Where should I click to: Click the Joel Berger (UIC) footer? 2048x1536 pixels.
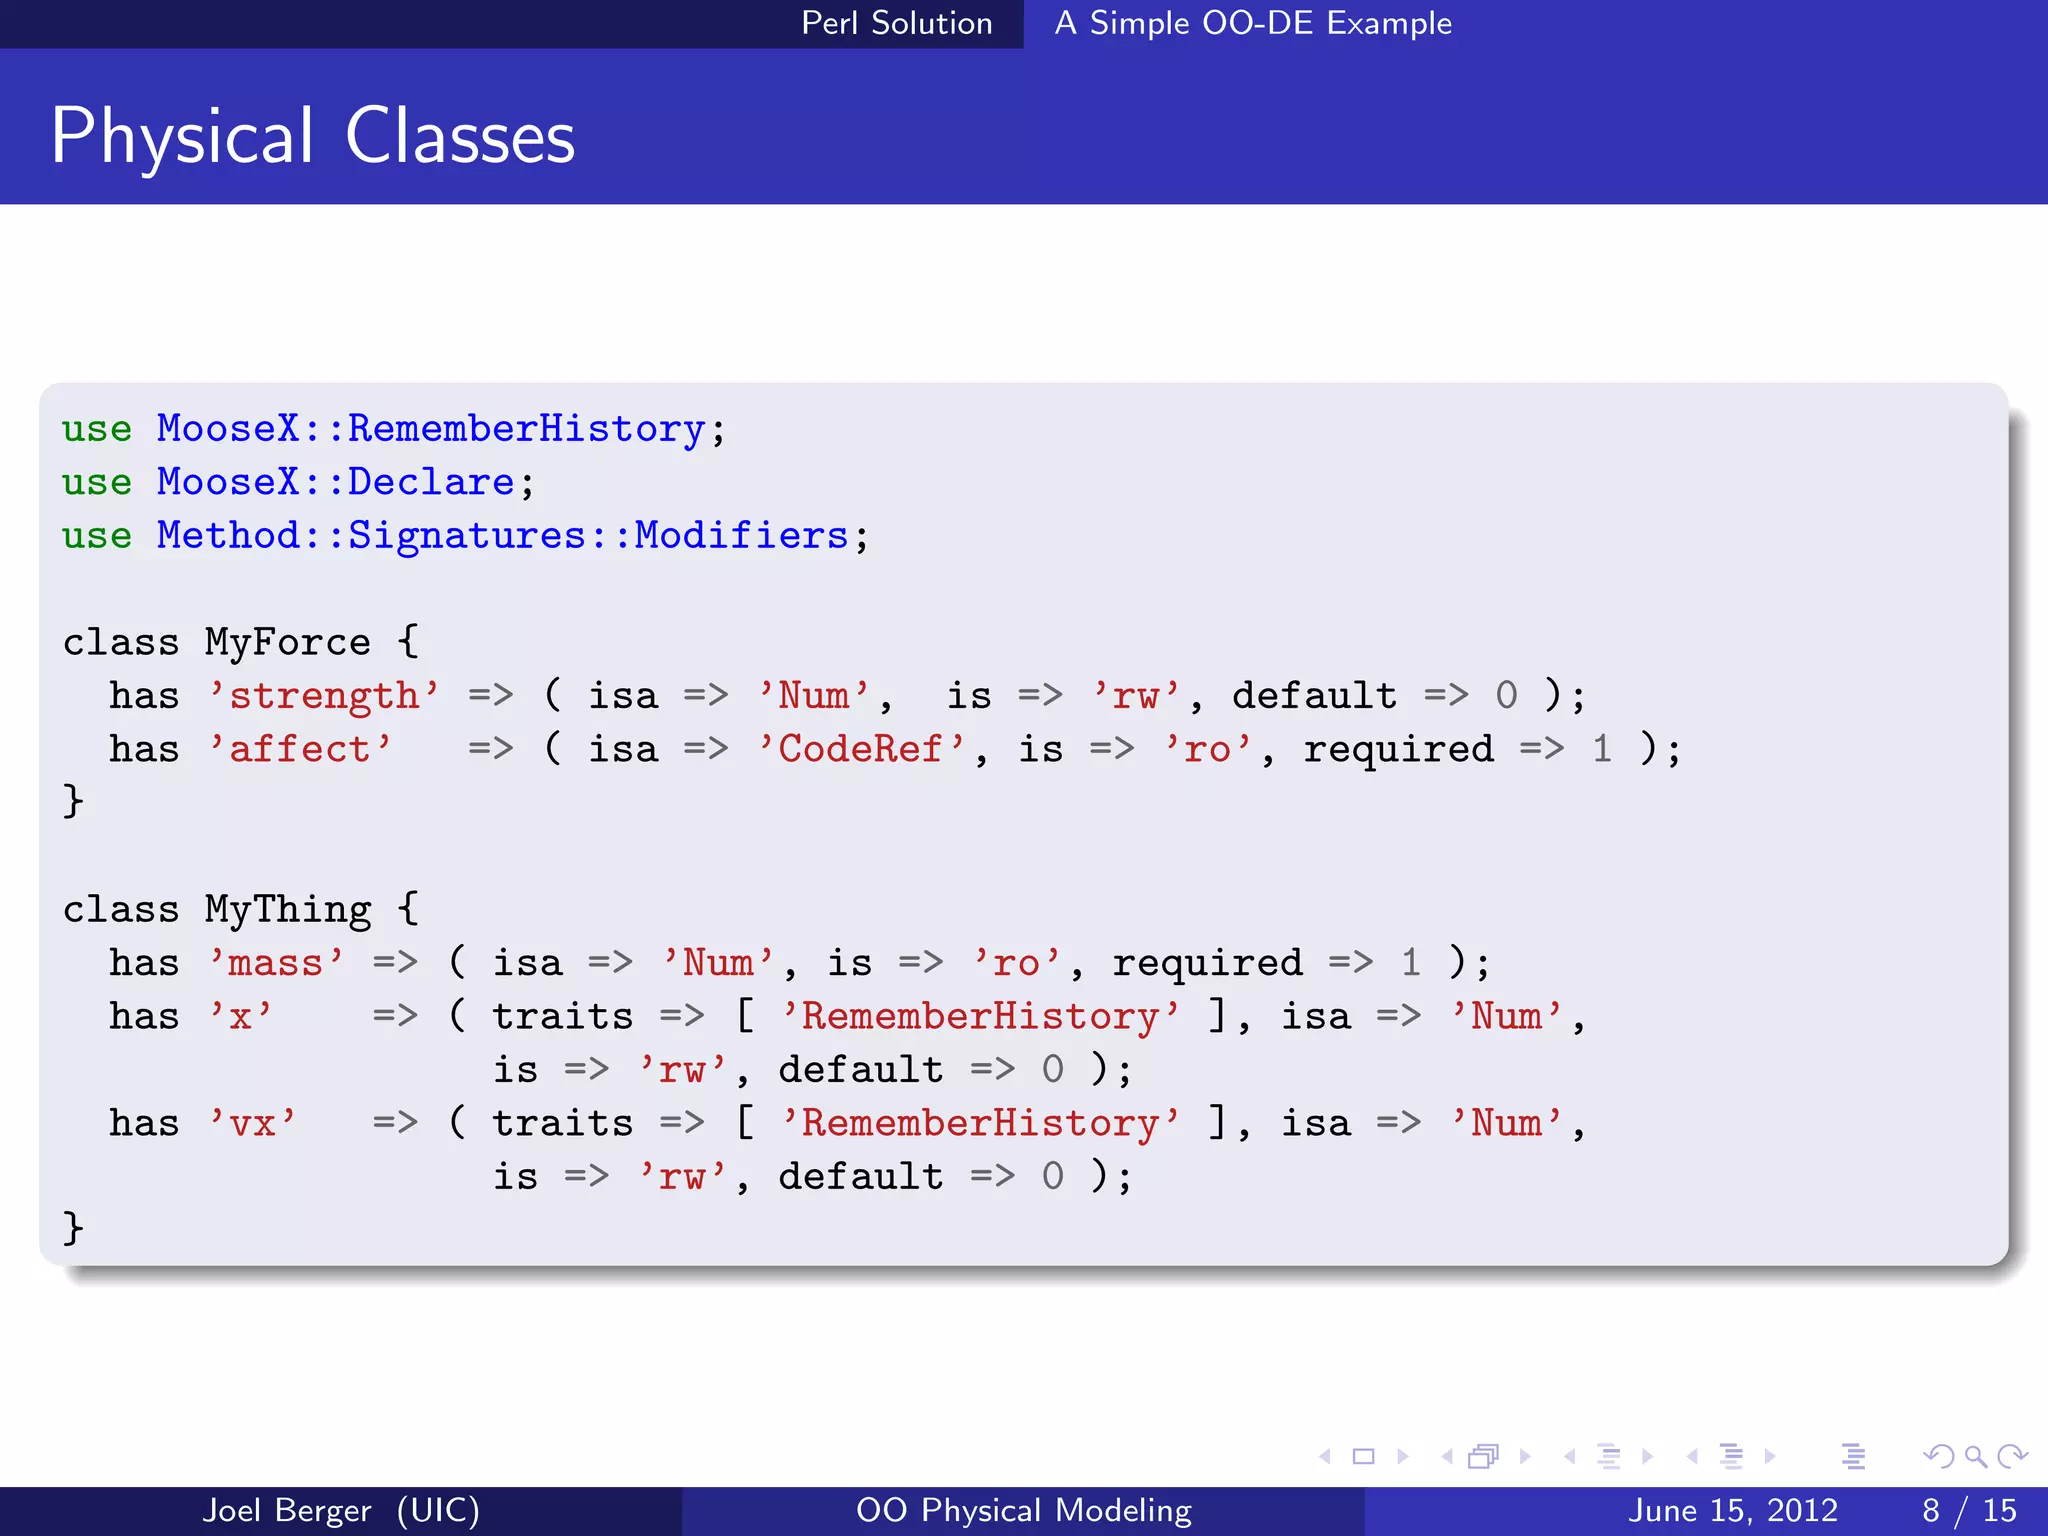341,1510
